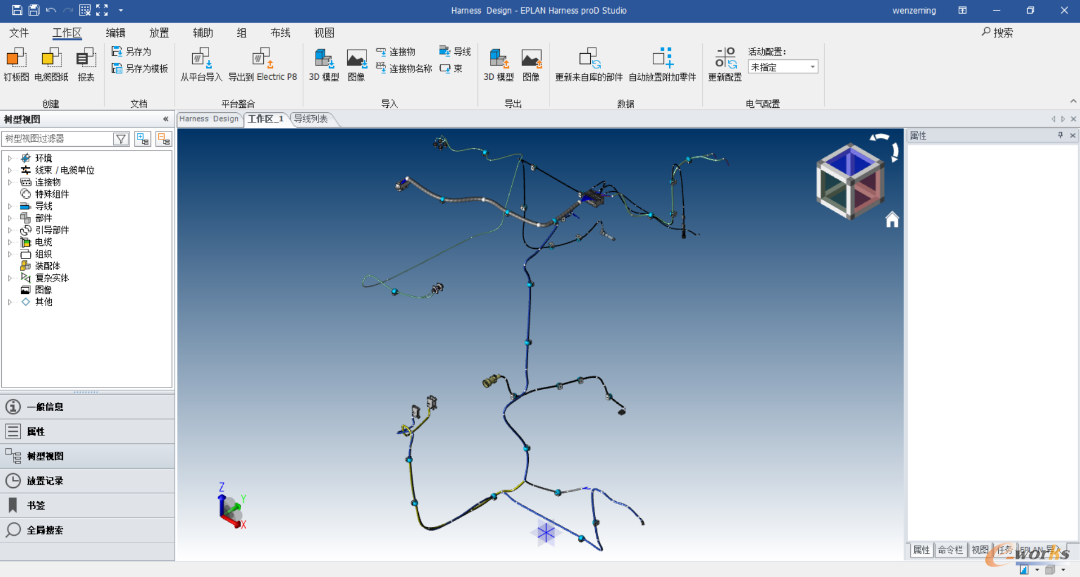Viewport: 1080px width, 577px height.
Task: Open the 一般信息 panel
Action: coord(87,407)
